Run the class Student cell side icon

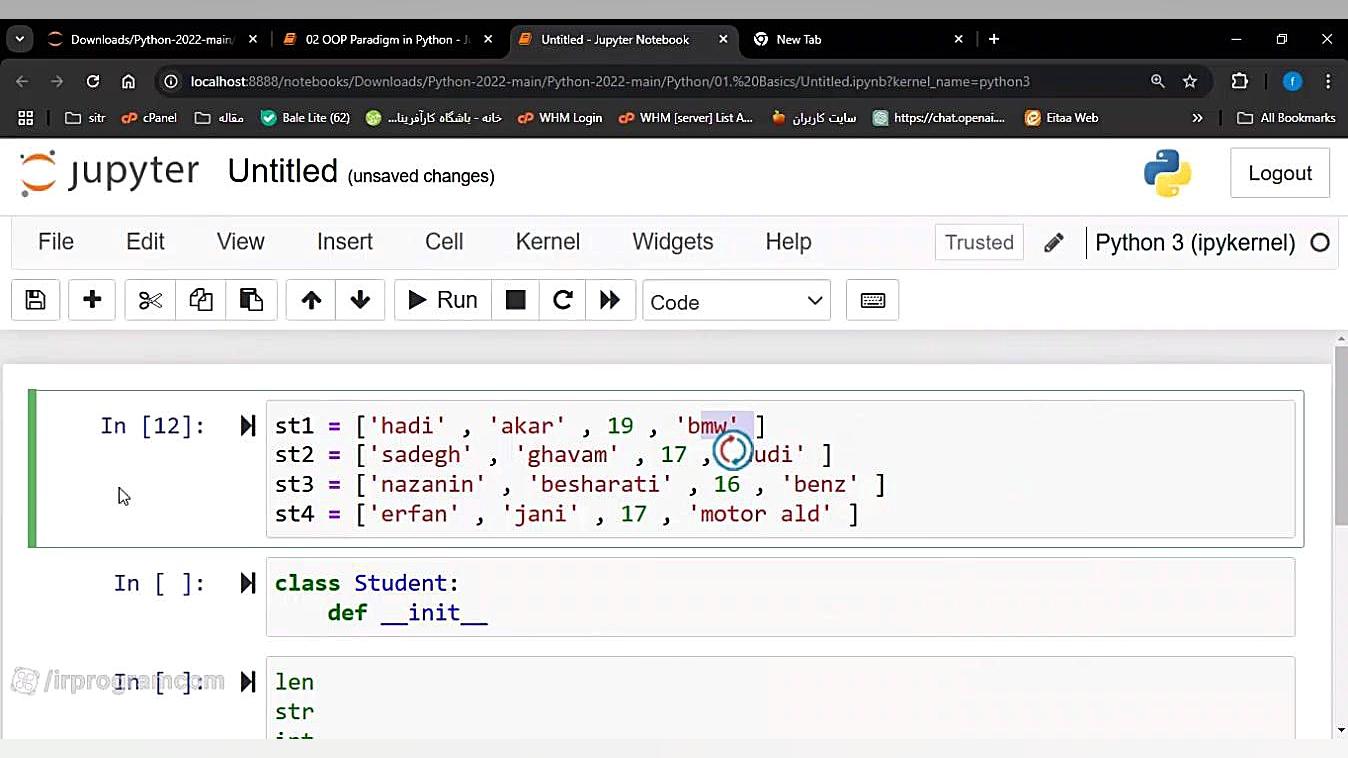coord(248,583)
